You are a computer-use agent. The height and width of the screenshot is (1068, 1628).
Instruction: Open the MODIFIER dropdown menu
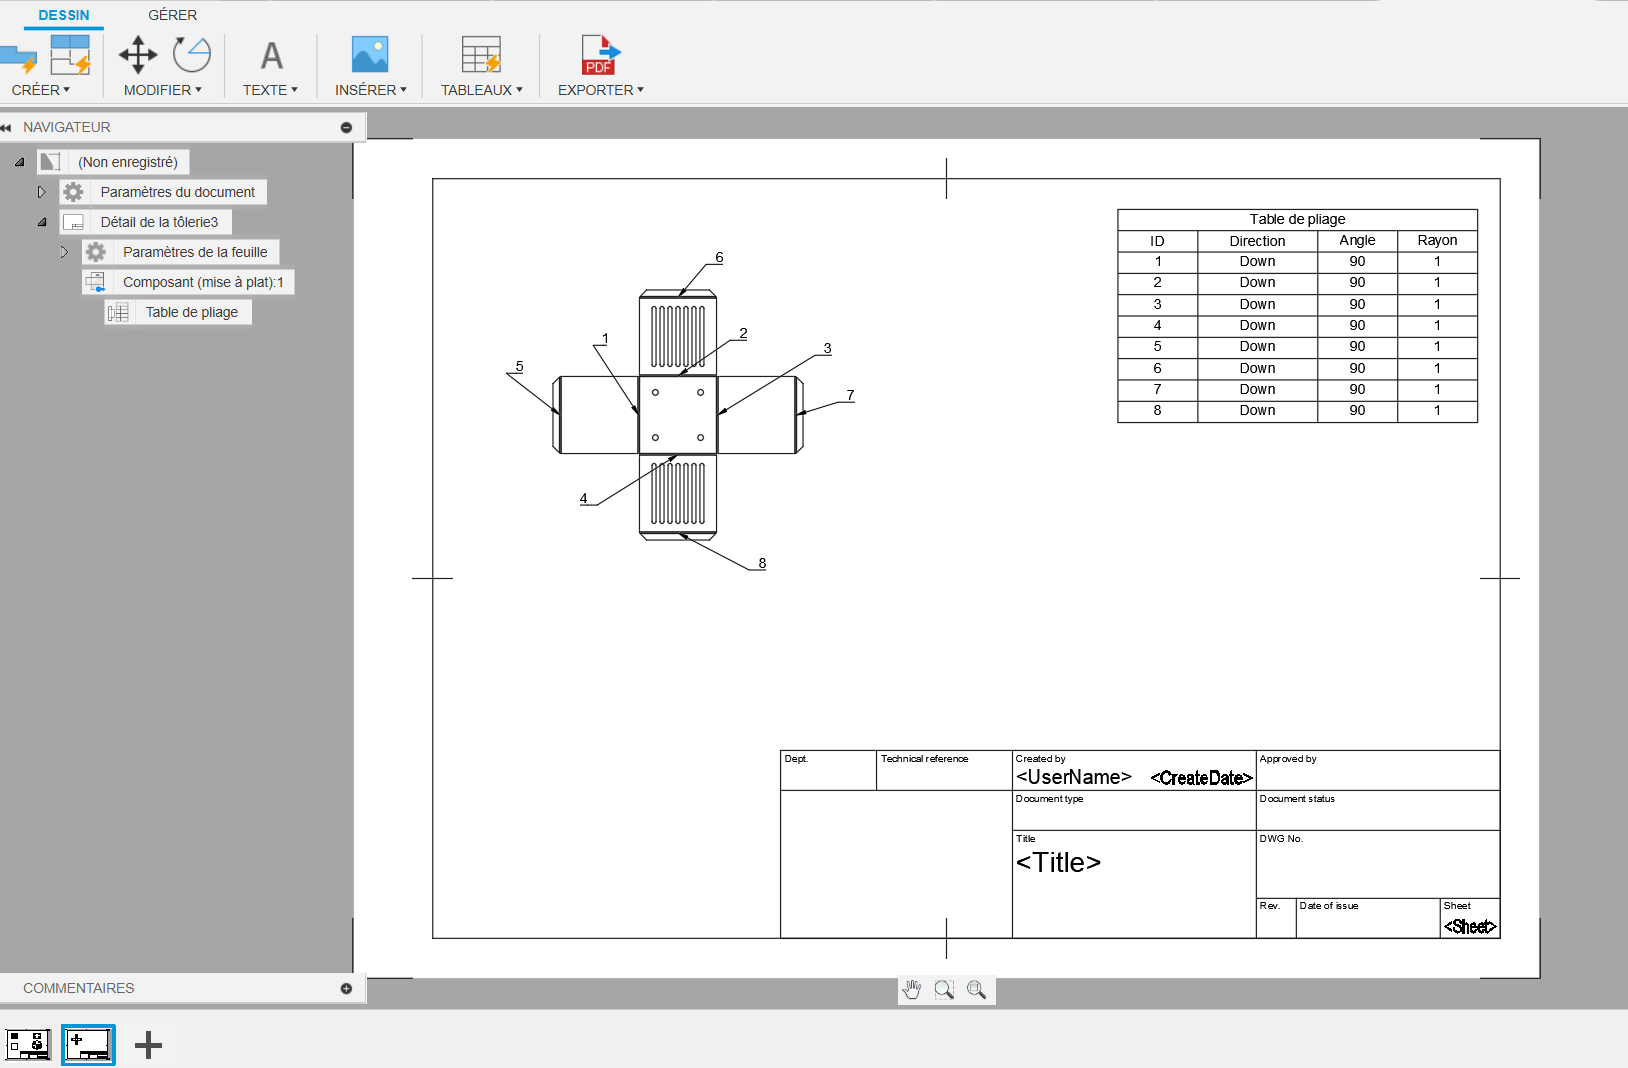(x=163, y=90)
